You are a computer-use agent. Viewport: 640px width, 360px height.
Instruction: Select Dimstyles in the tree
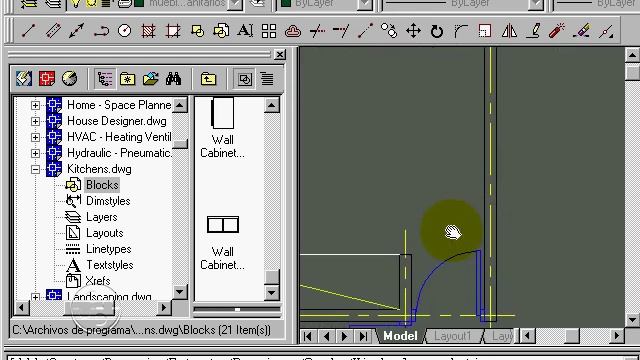(108, 201)
